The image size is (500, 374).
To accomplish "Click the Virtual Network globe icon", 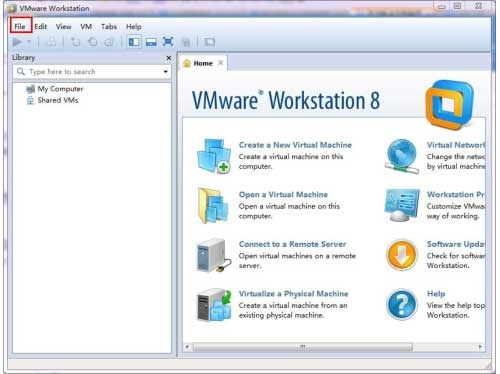I will [402, 156].
